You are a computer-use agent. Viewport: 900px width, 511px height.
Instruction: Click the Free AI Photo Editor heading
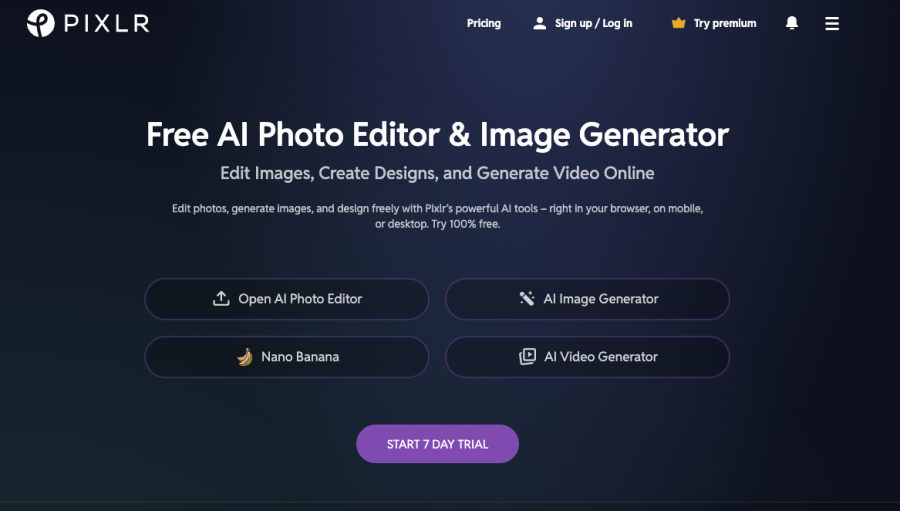pyautogui.click(x=437, y=135)
